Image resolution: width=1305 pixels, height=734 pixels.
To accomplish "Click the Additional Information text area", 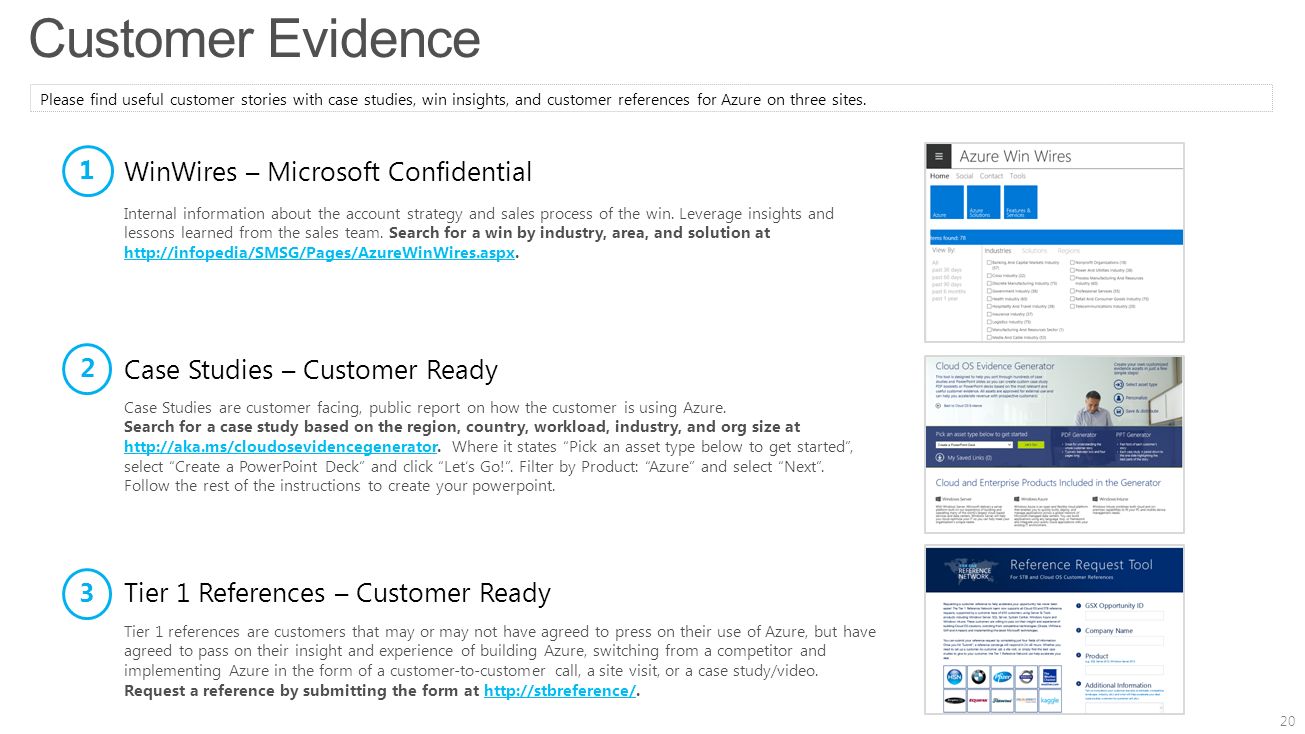I will tap(1124, 707).
